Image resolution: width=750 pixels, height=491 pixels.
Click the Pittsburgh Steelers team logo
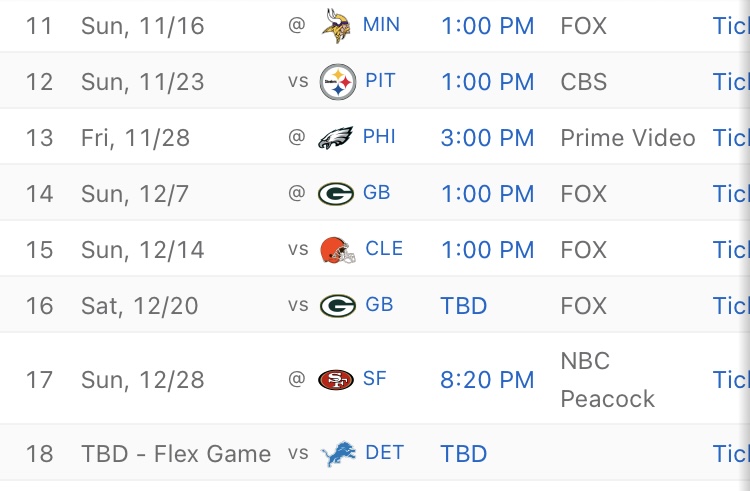pyautogui.click(x=337, y=81)
